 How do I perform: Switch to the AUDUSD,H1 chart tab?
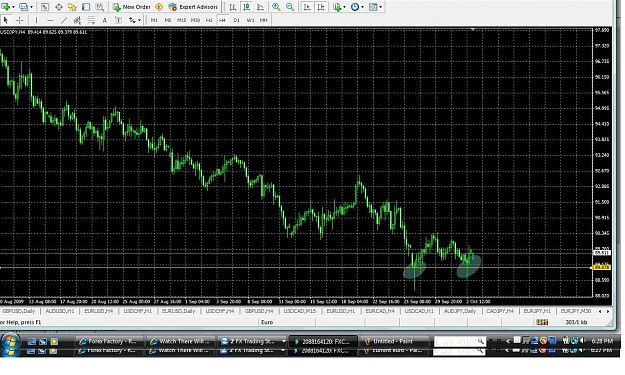tap(60, 311)
